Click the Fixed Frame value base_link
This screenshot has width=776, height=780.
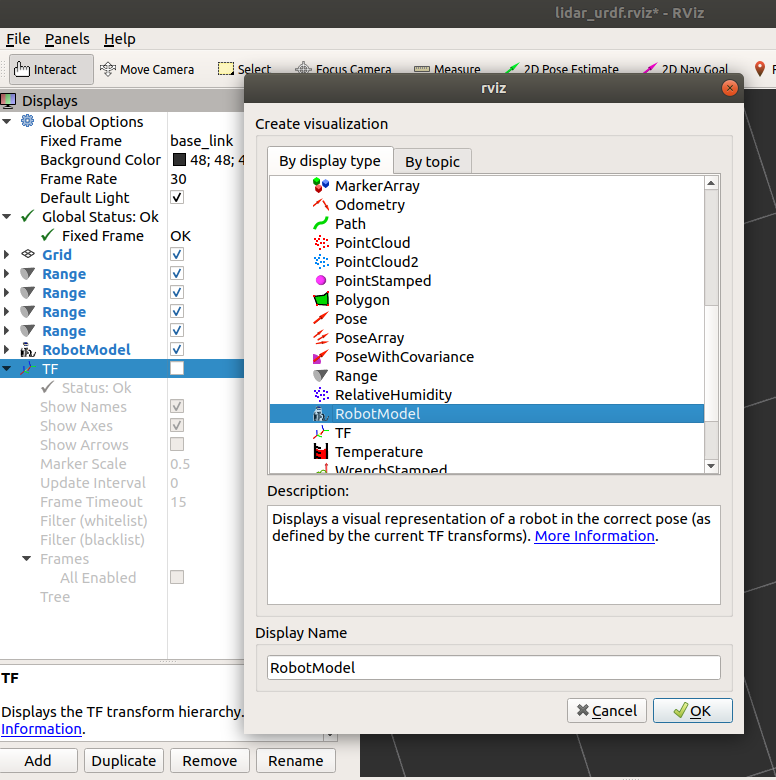coord(201,141)
